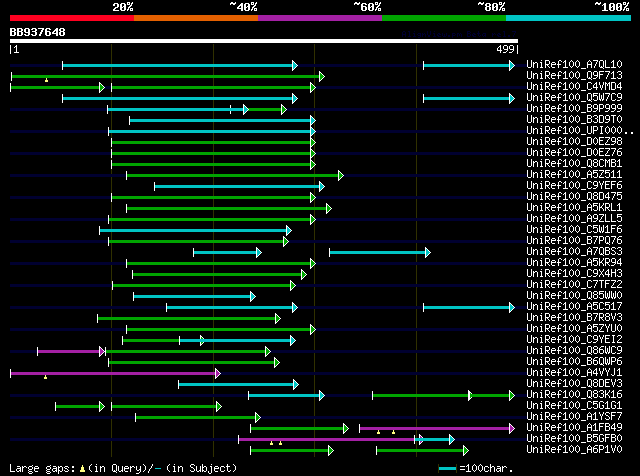Click the purple ~60% identity legend segment
This screenshot has height=476, width=640.
click(320, 18)
